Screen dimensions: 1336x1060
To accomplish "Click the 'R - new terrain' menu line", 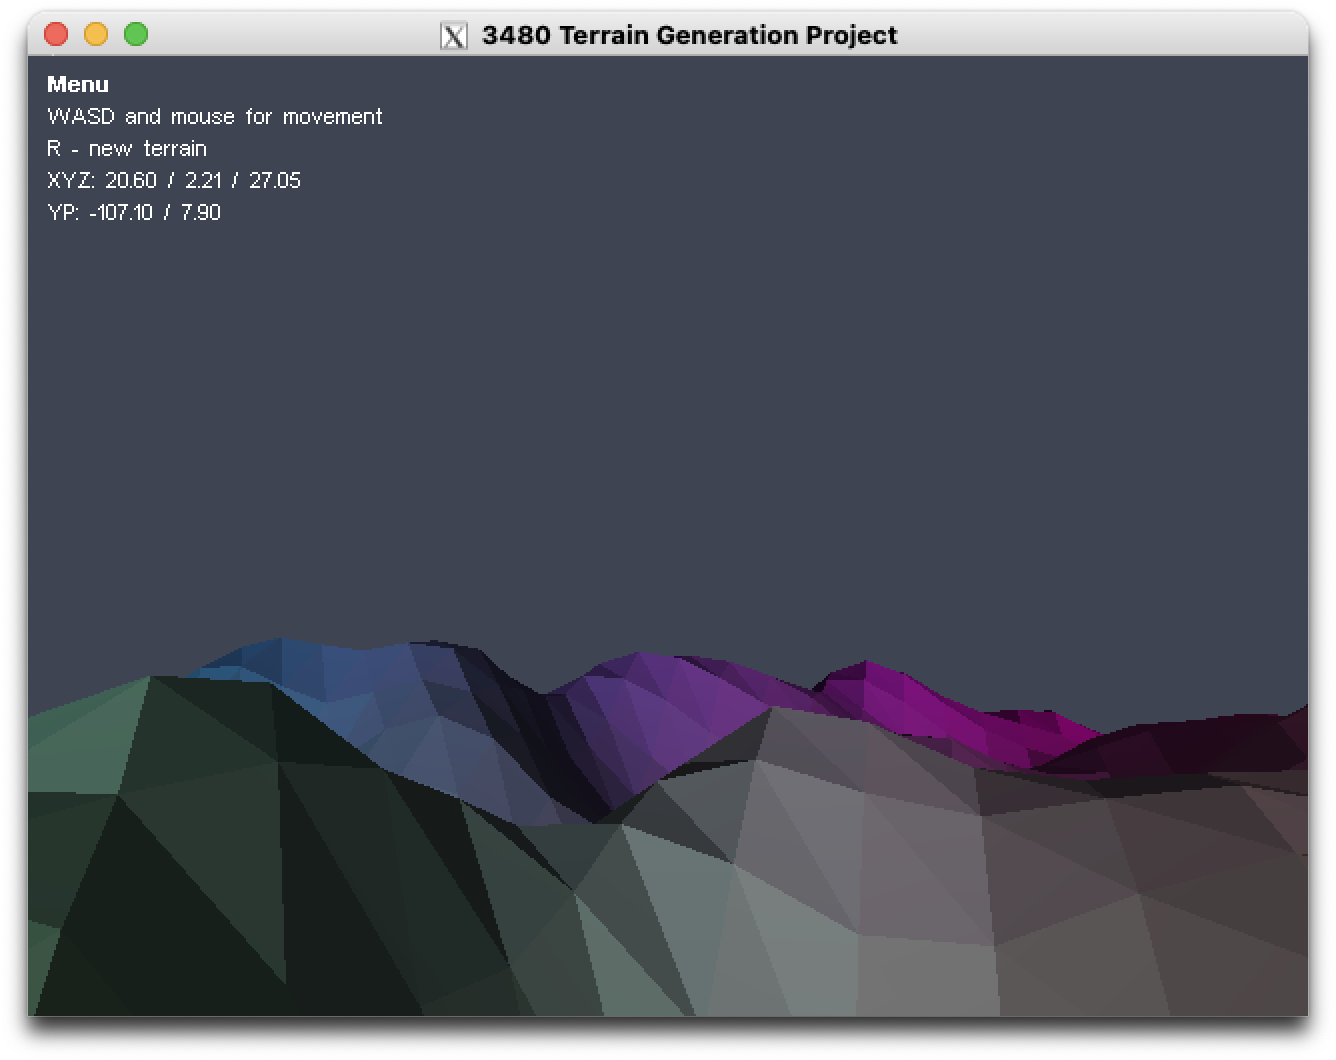I will pyautogui.click(x=127, y=149).
